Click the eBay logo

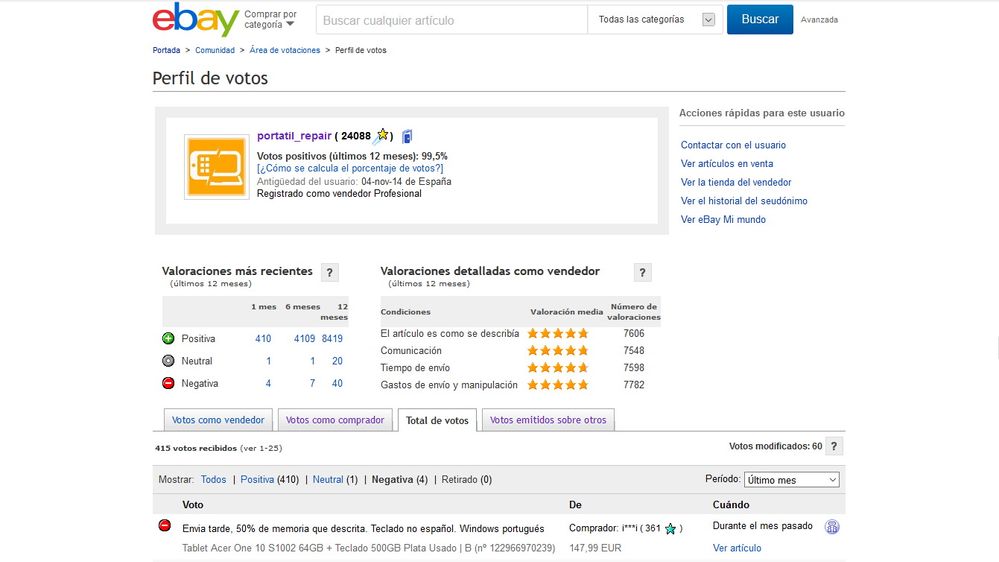(x=196, y=20)
